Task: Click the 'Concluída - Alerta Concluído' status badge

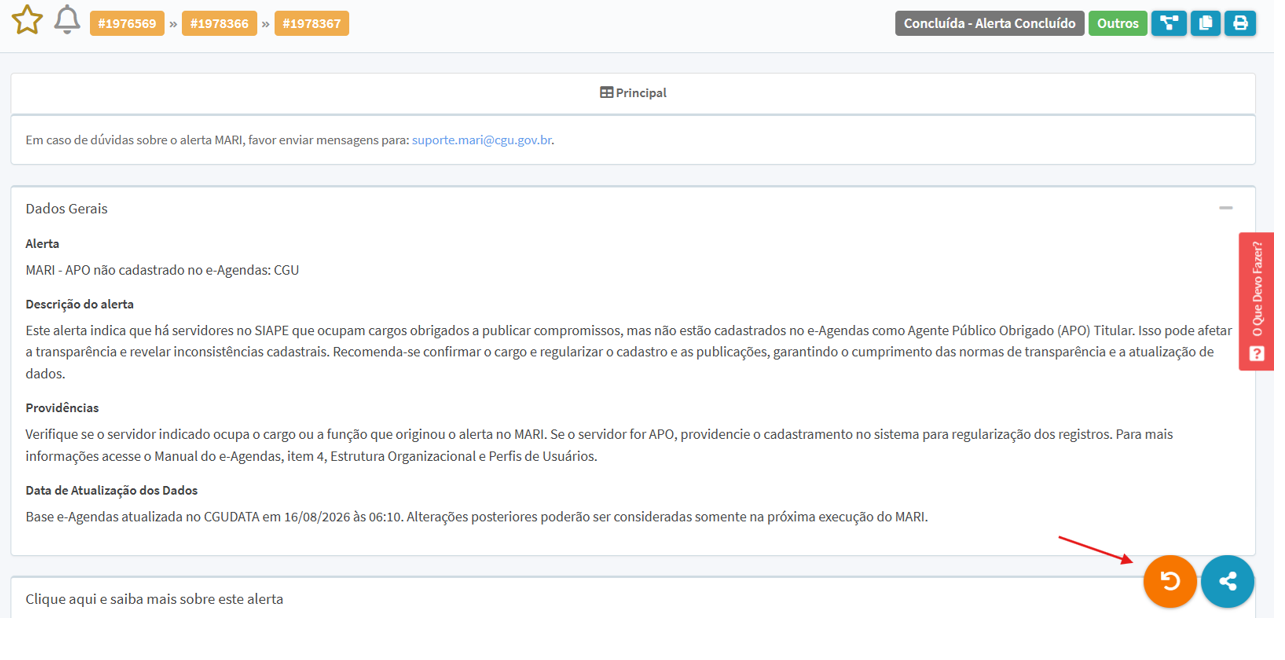Action: coord(990,23)
